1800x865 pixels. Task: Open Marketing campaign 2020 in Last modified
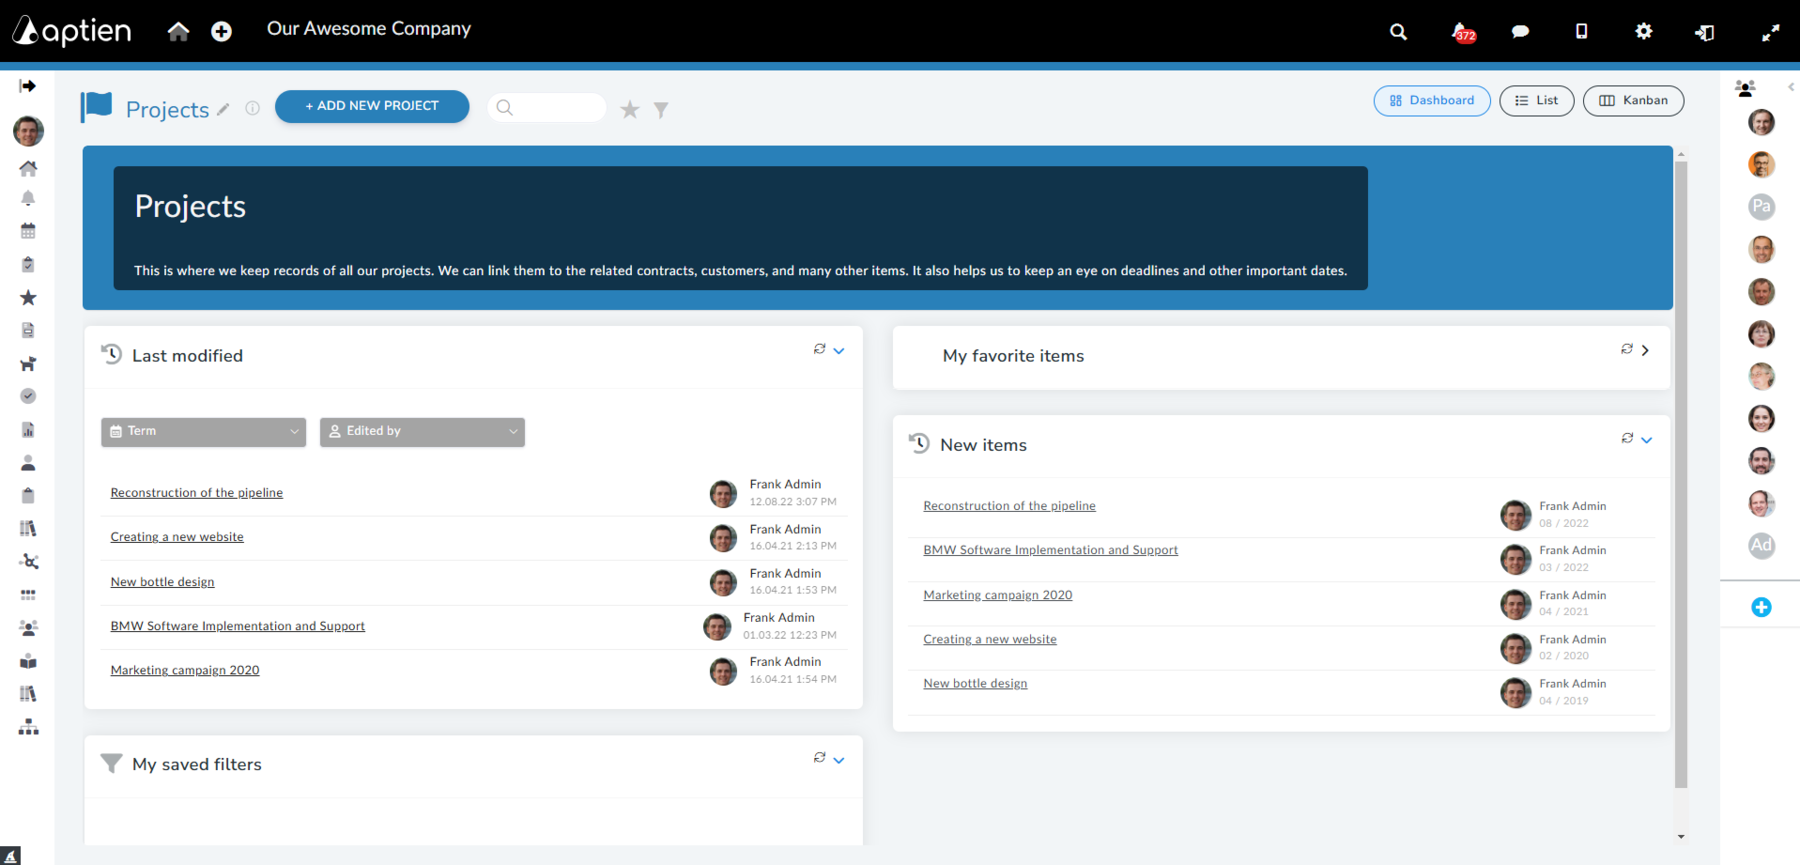click(x=185, y=670)
